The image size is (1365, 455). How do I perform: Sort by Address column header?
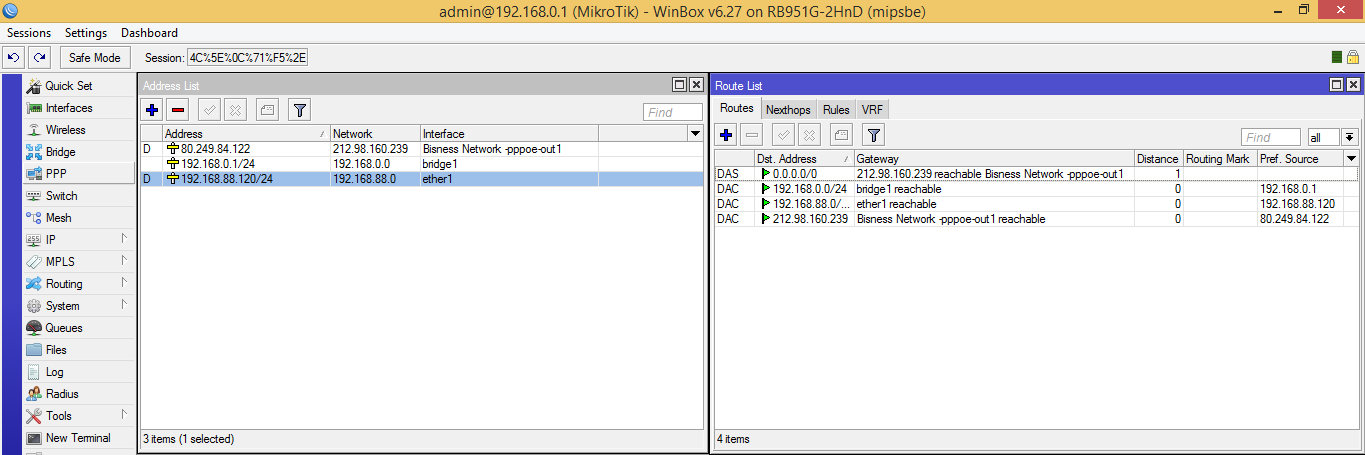[x=245, y=133]
